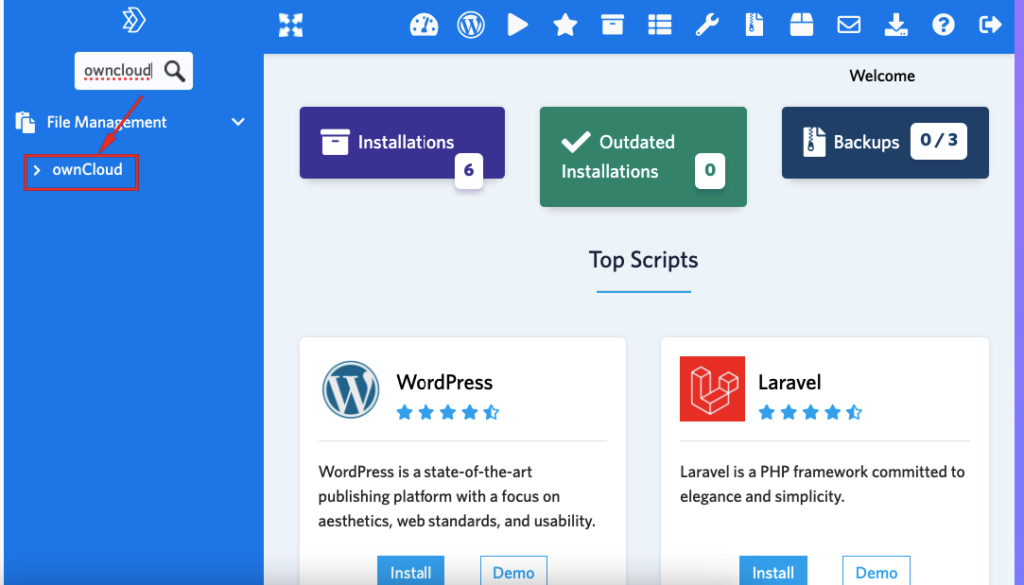Click the Welcome text
Image resolution: width=1024 pixels, height=585 pixels.
882,76
